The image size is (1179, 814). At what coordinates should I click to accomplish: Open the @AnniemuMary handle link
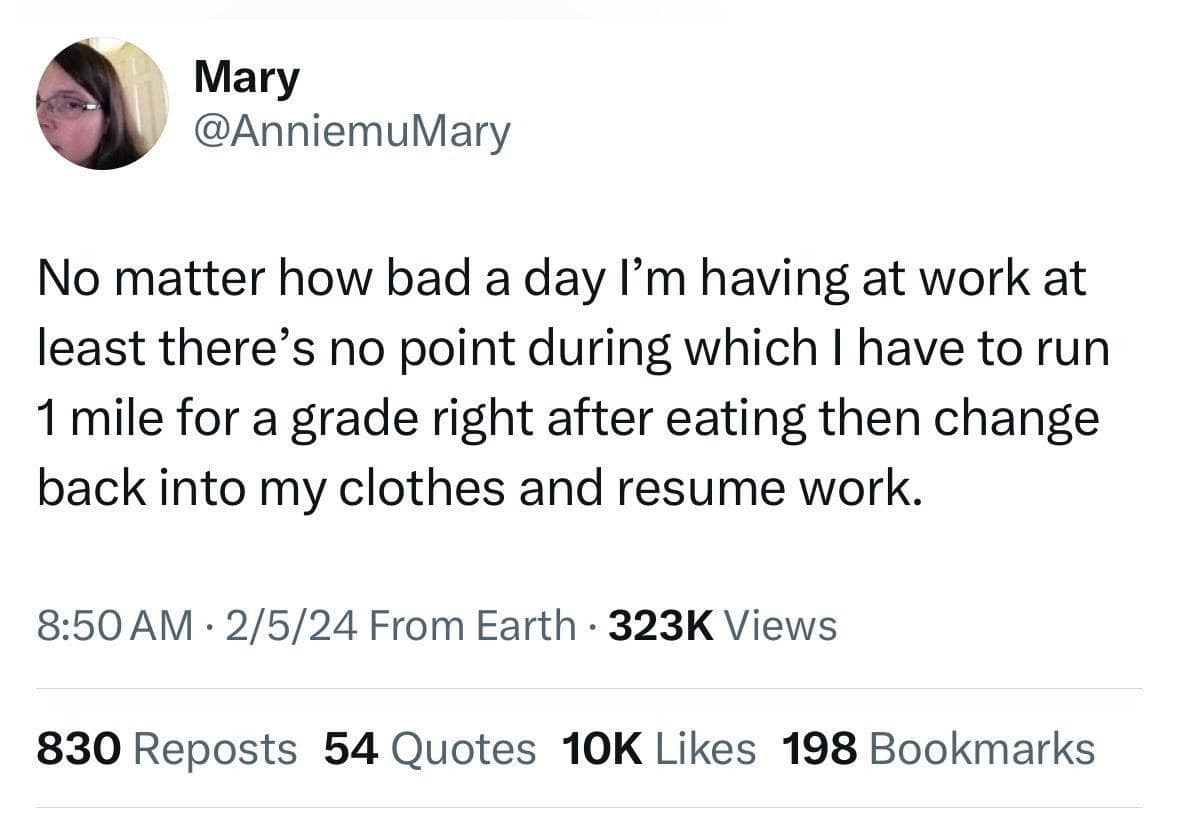coord(352,131)
